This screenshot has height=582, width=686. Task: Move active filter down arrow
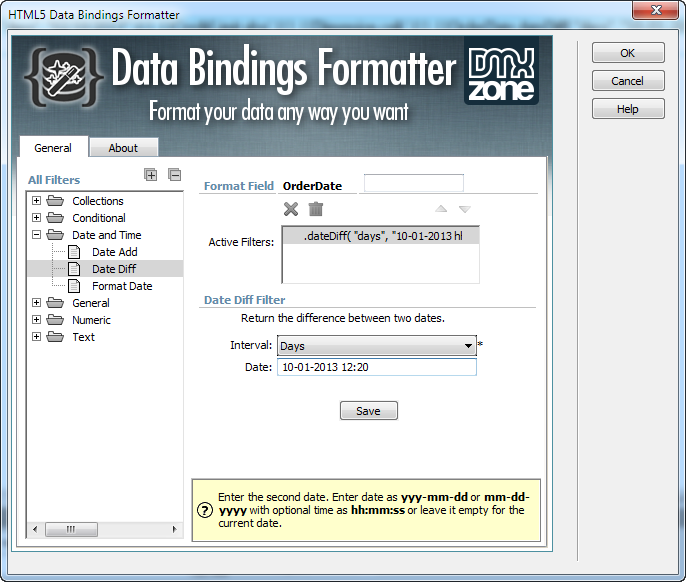465,209
